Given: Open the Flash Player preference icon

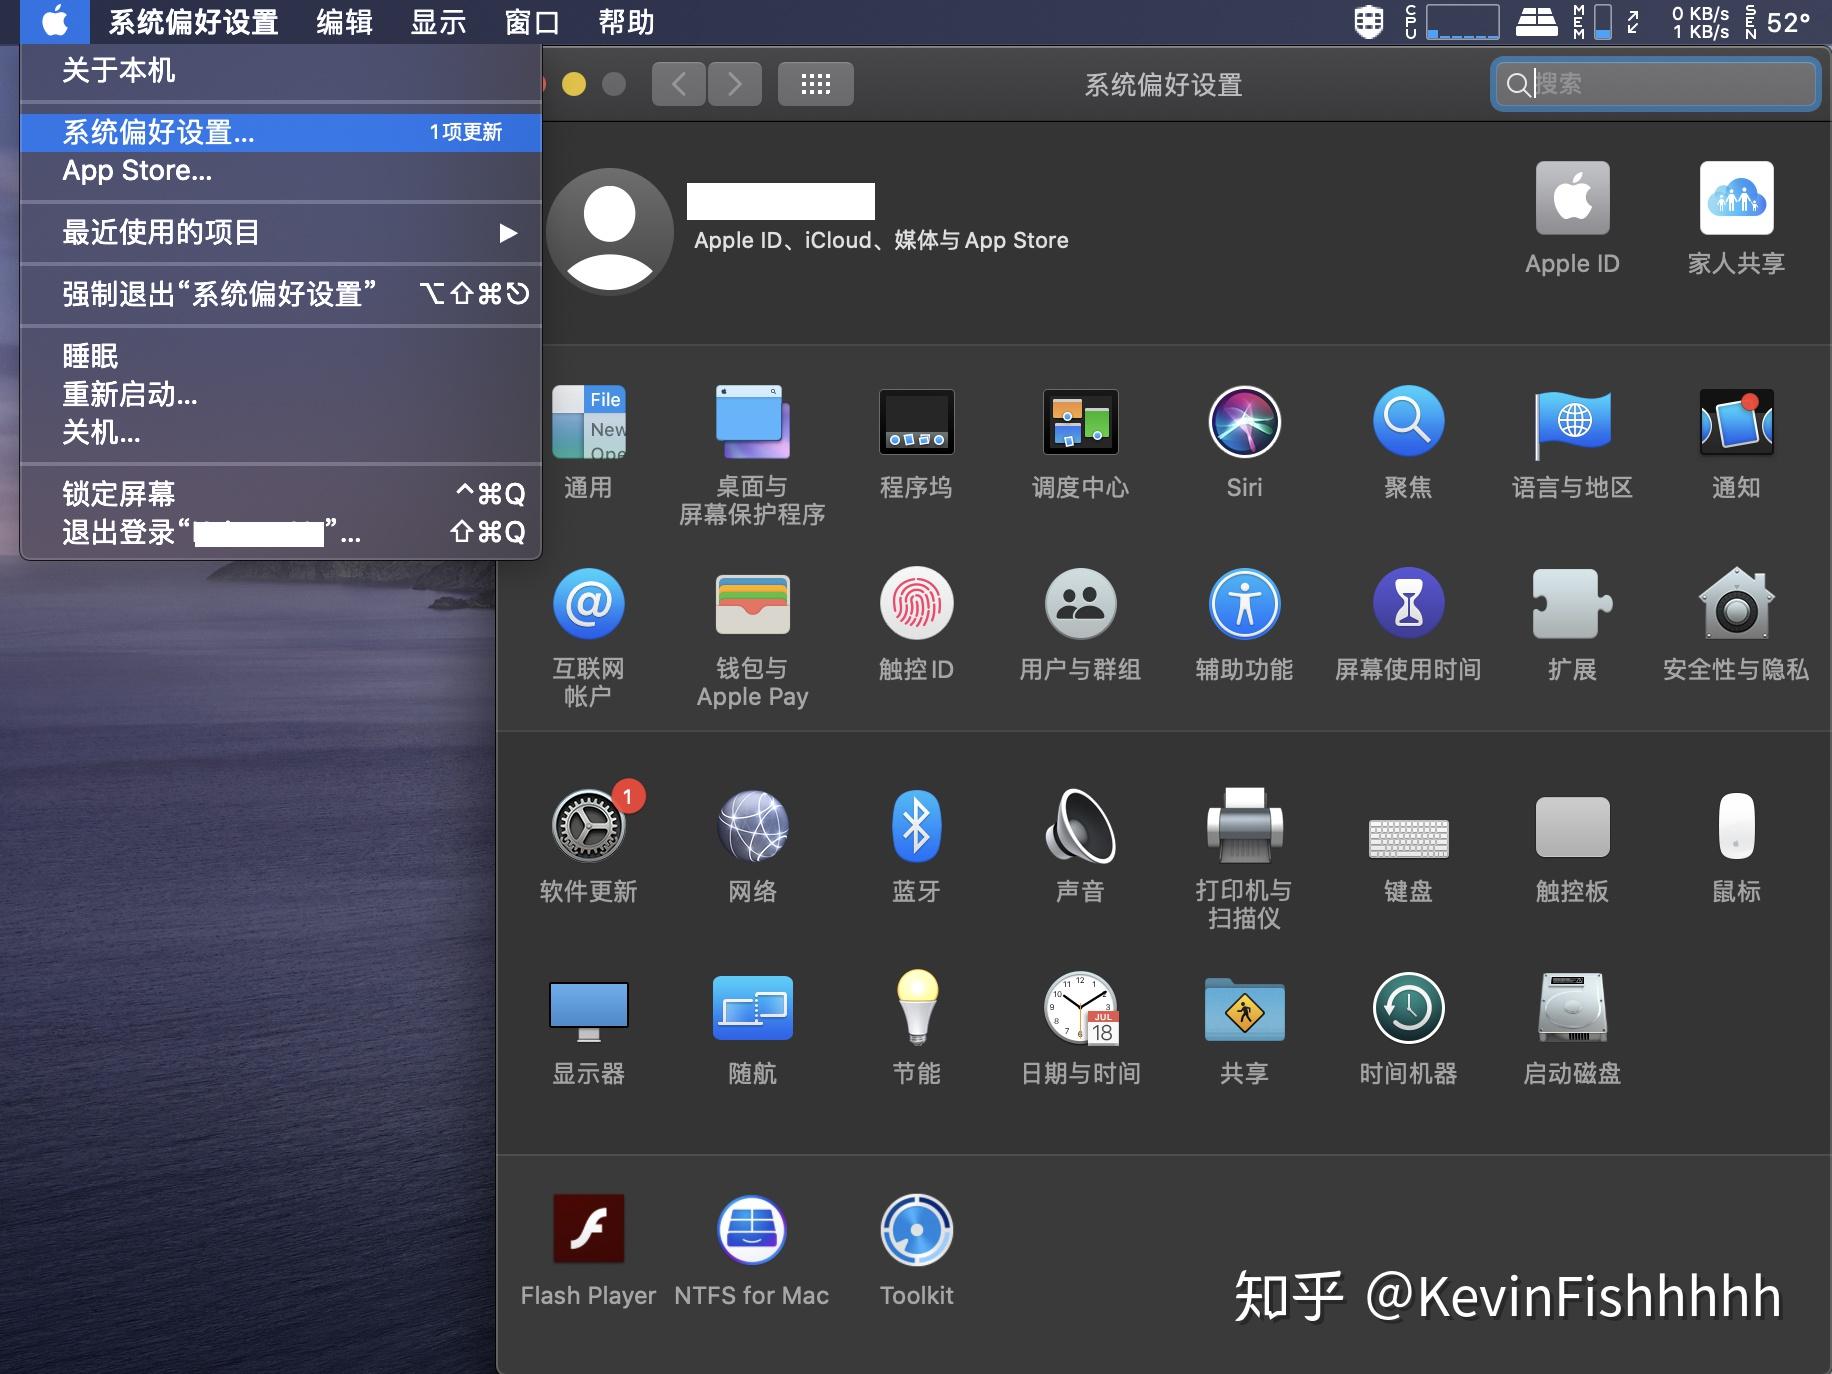Looking at the screenshot, I should [588, 1231].
